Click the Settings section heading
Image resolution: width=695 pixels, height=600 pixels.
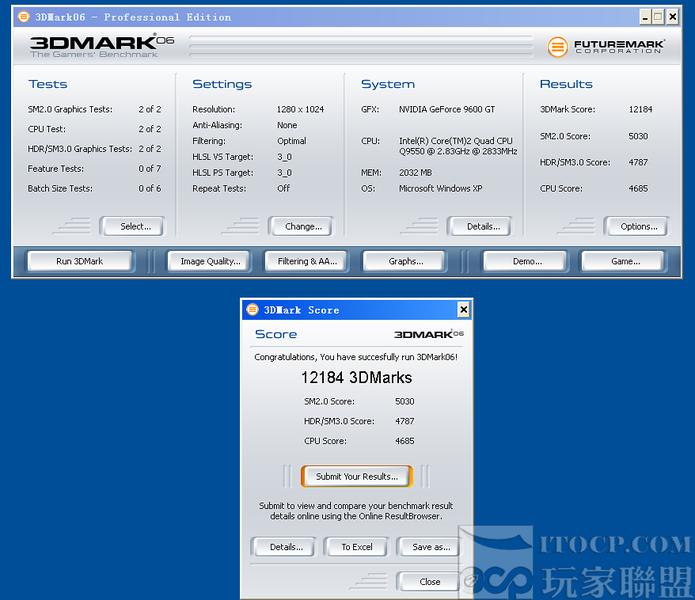(222, 84)
